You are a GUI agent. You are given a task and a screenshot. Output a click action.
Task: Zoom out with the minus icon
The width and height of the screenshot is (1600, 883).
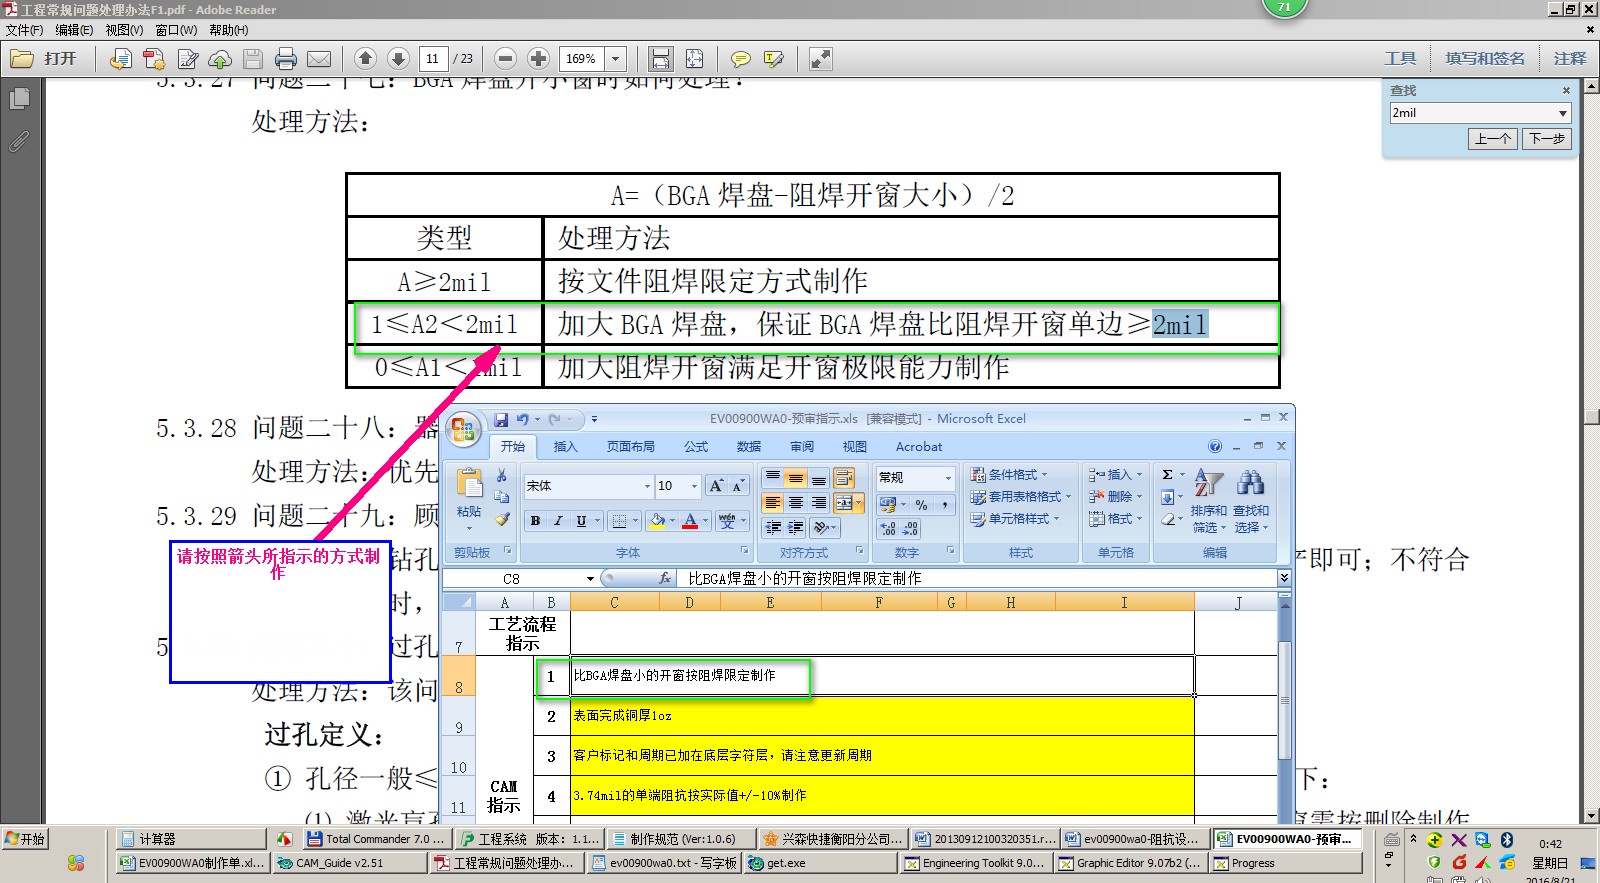click(506, 59)
